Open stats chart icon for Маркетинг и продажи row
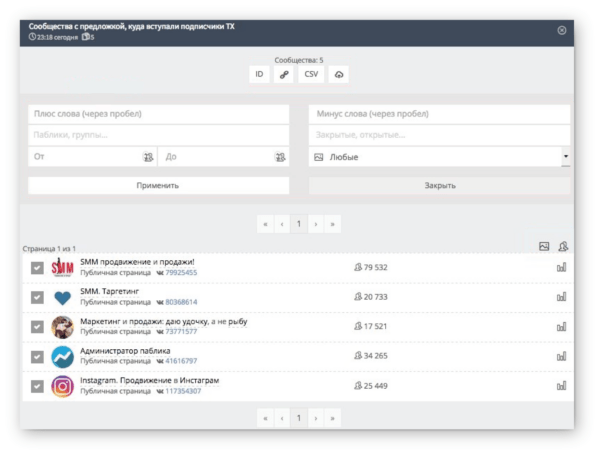600x455 pixels. (561, 327)
